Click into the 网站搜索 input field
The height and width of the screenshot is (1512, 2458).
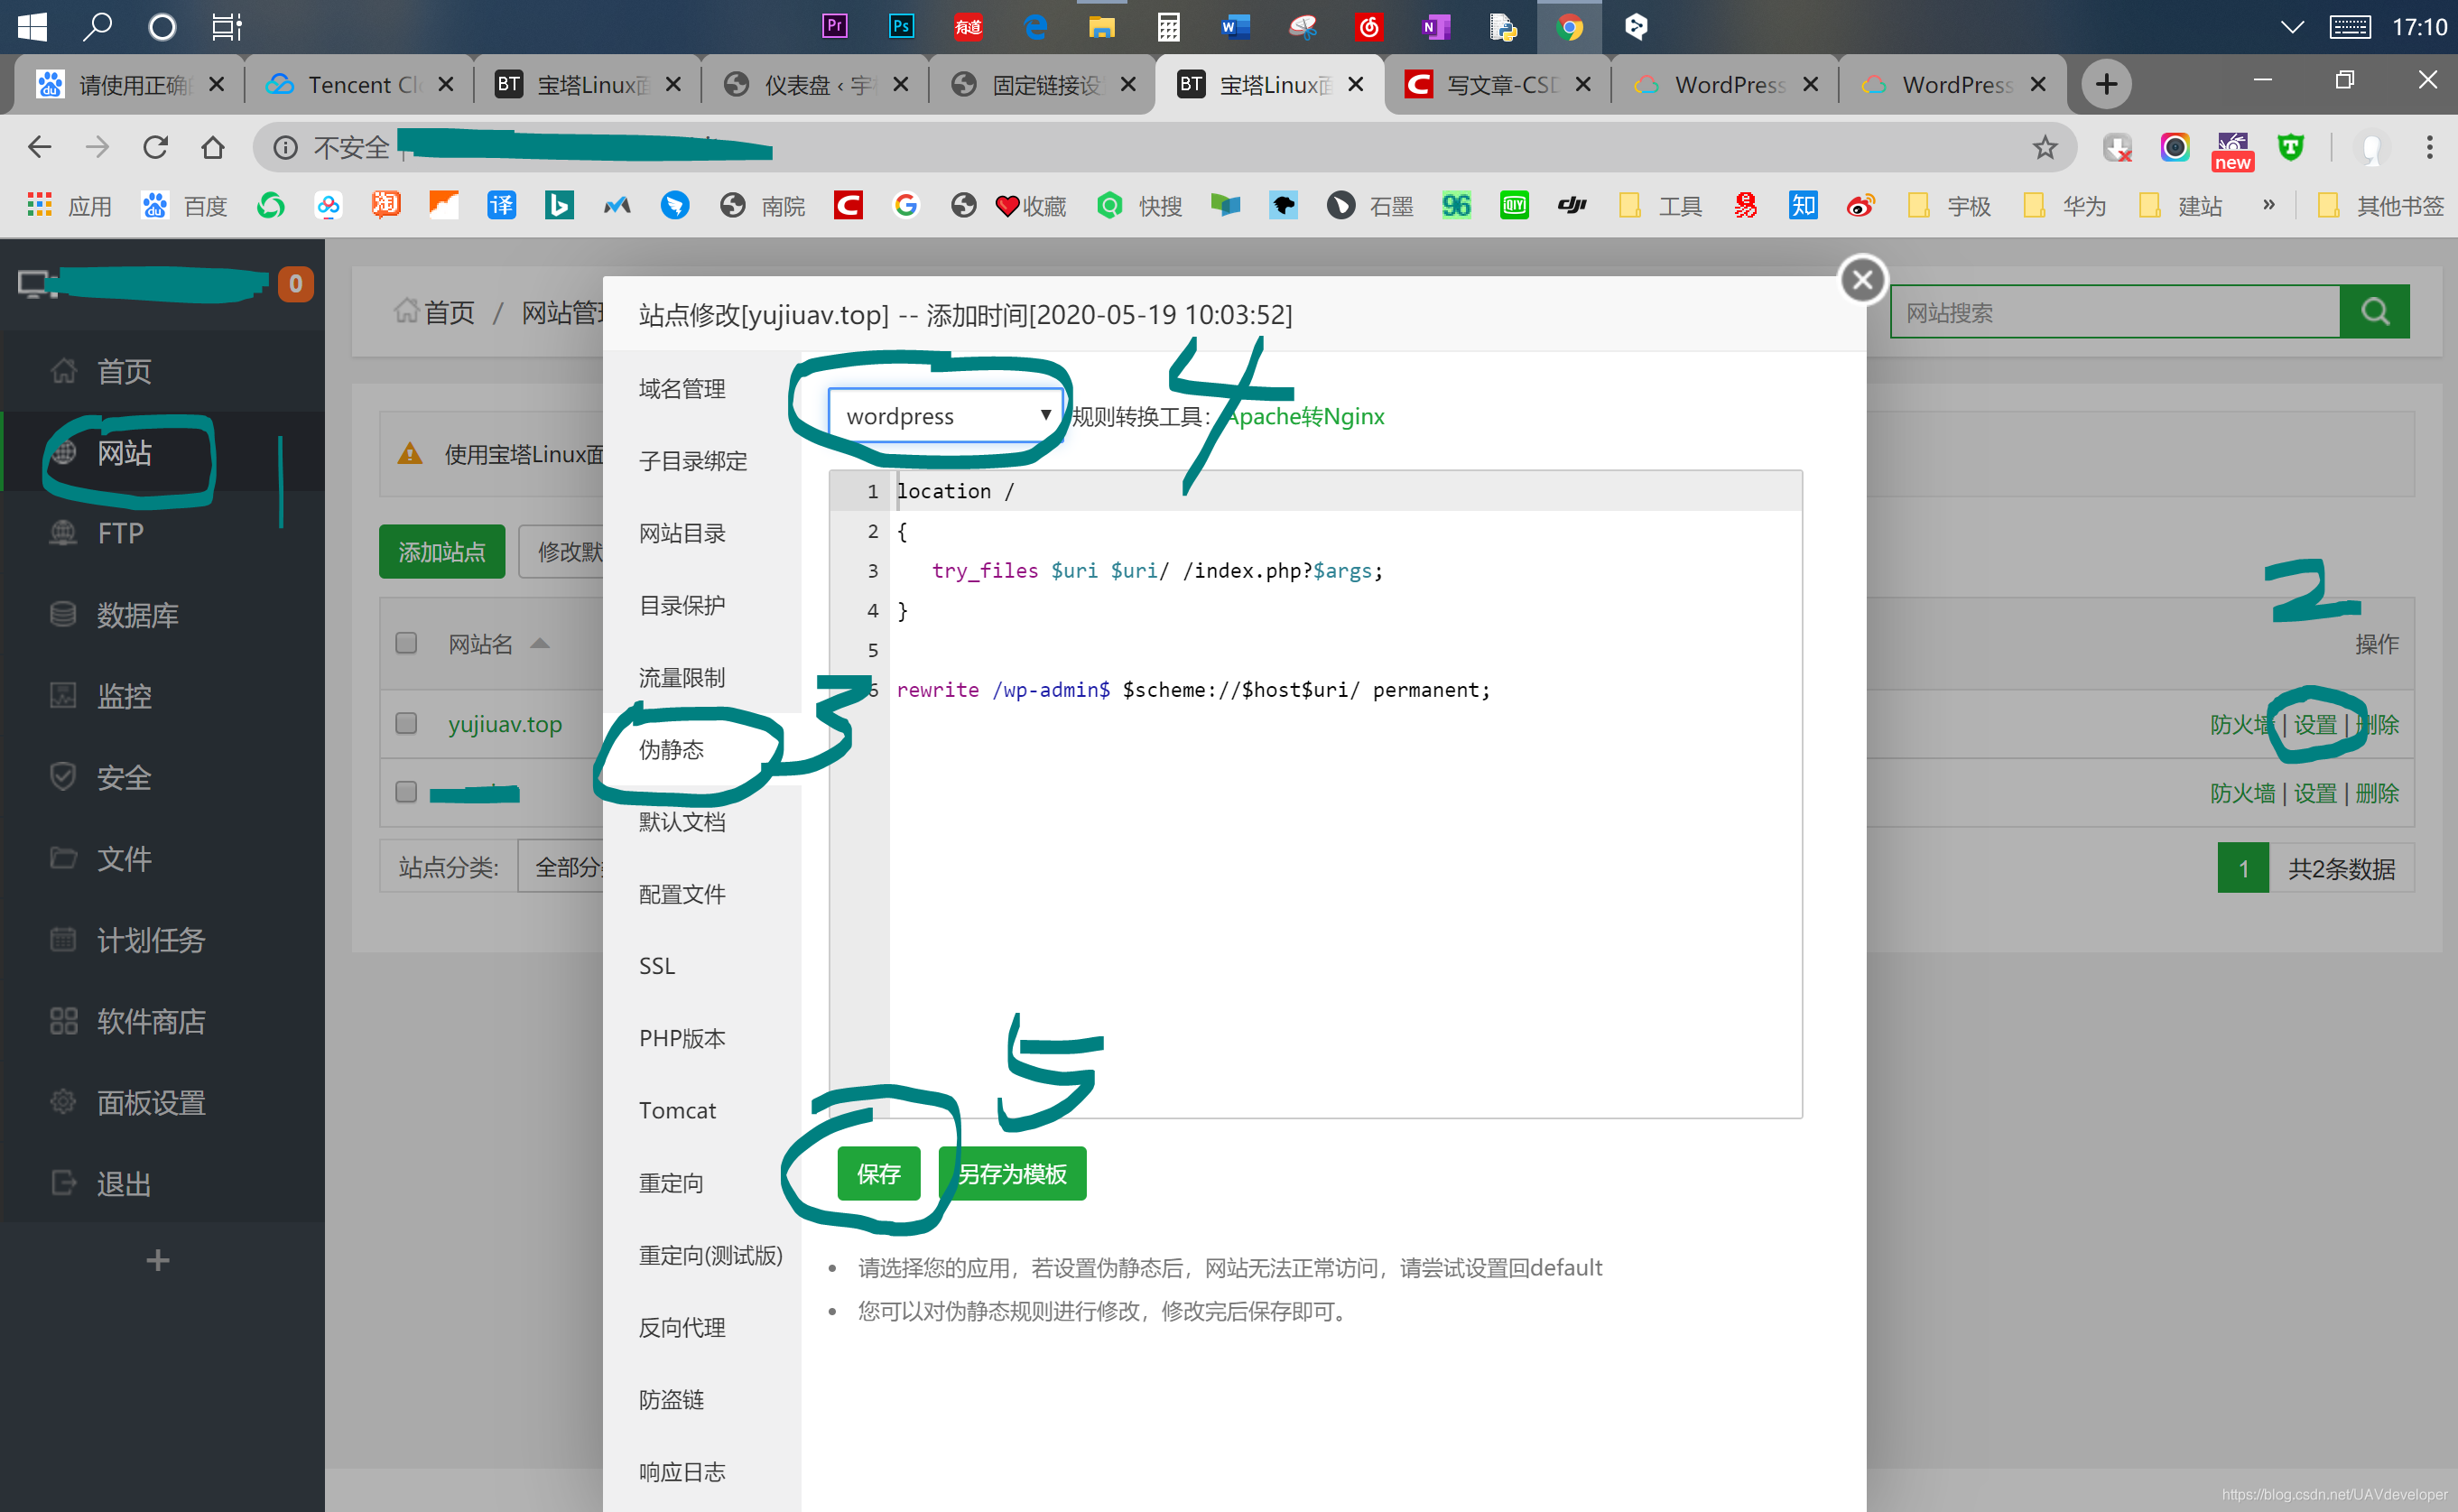tap(2113, 312)
